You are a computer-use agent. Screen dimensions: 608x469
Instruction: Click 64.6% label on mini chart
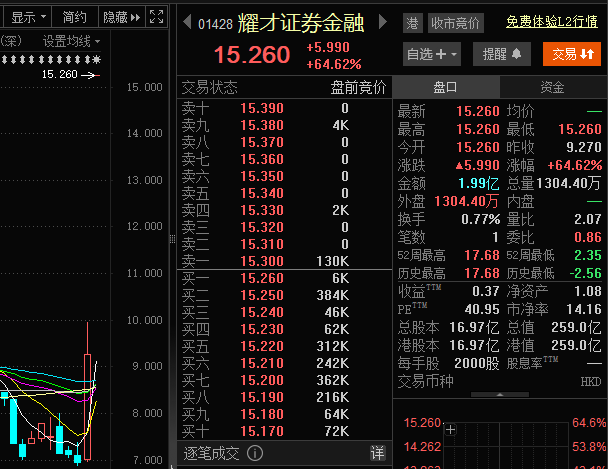[x=589, y=422]
